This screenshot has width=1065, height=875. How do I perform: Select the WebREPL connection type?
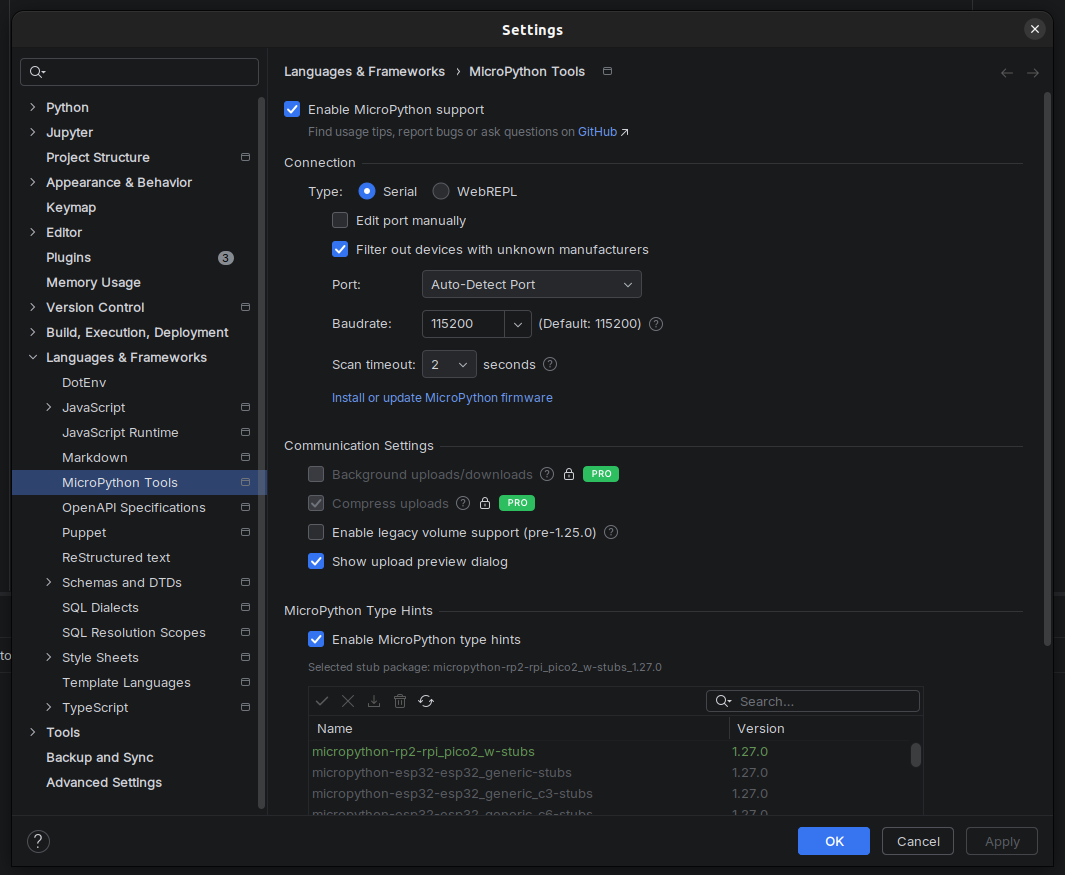(x=441, y=192)
